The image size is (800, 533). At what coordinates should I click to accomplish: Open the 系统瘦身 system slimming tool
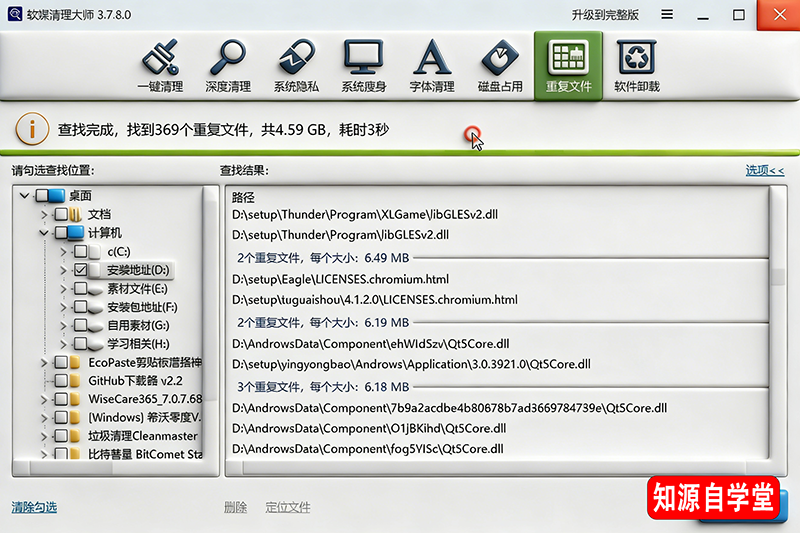click(x=364, y=66)
